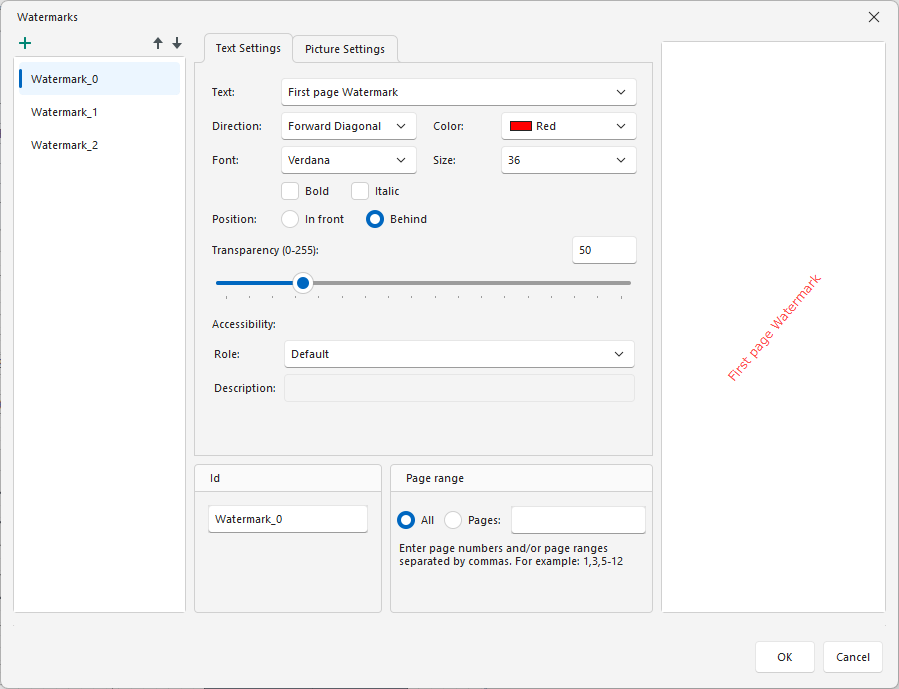This screenshot has height=689, width=899.
Task: Open the Text dropdown showing First page Watermark
Action: (458, 91)
